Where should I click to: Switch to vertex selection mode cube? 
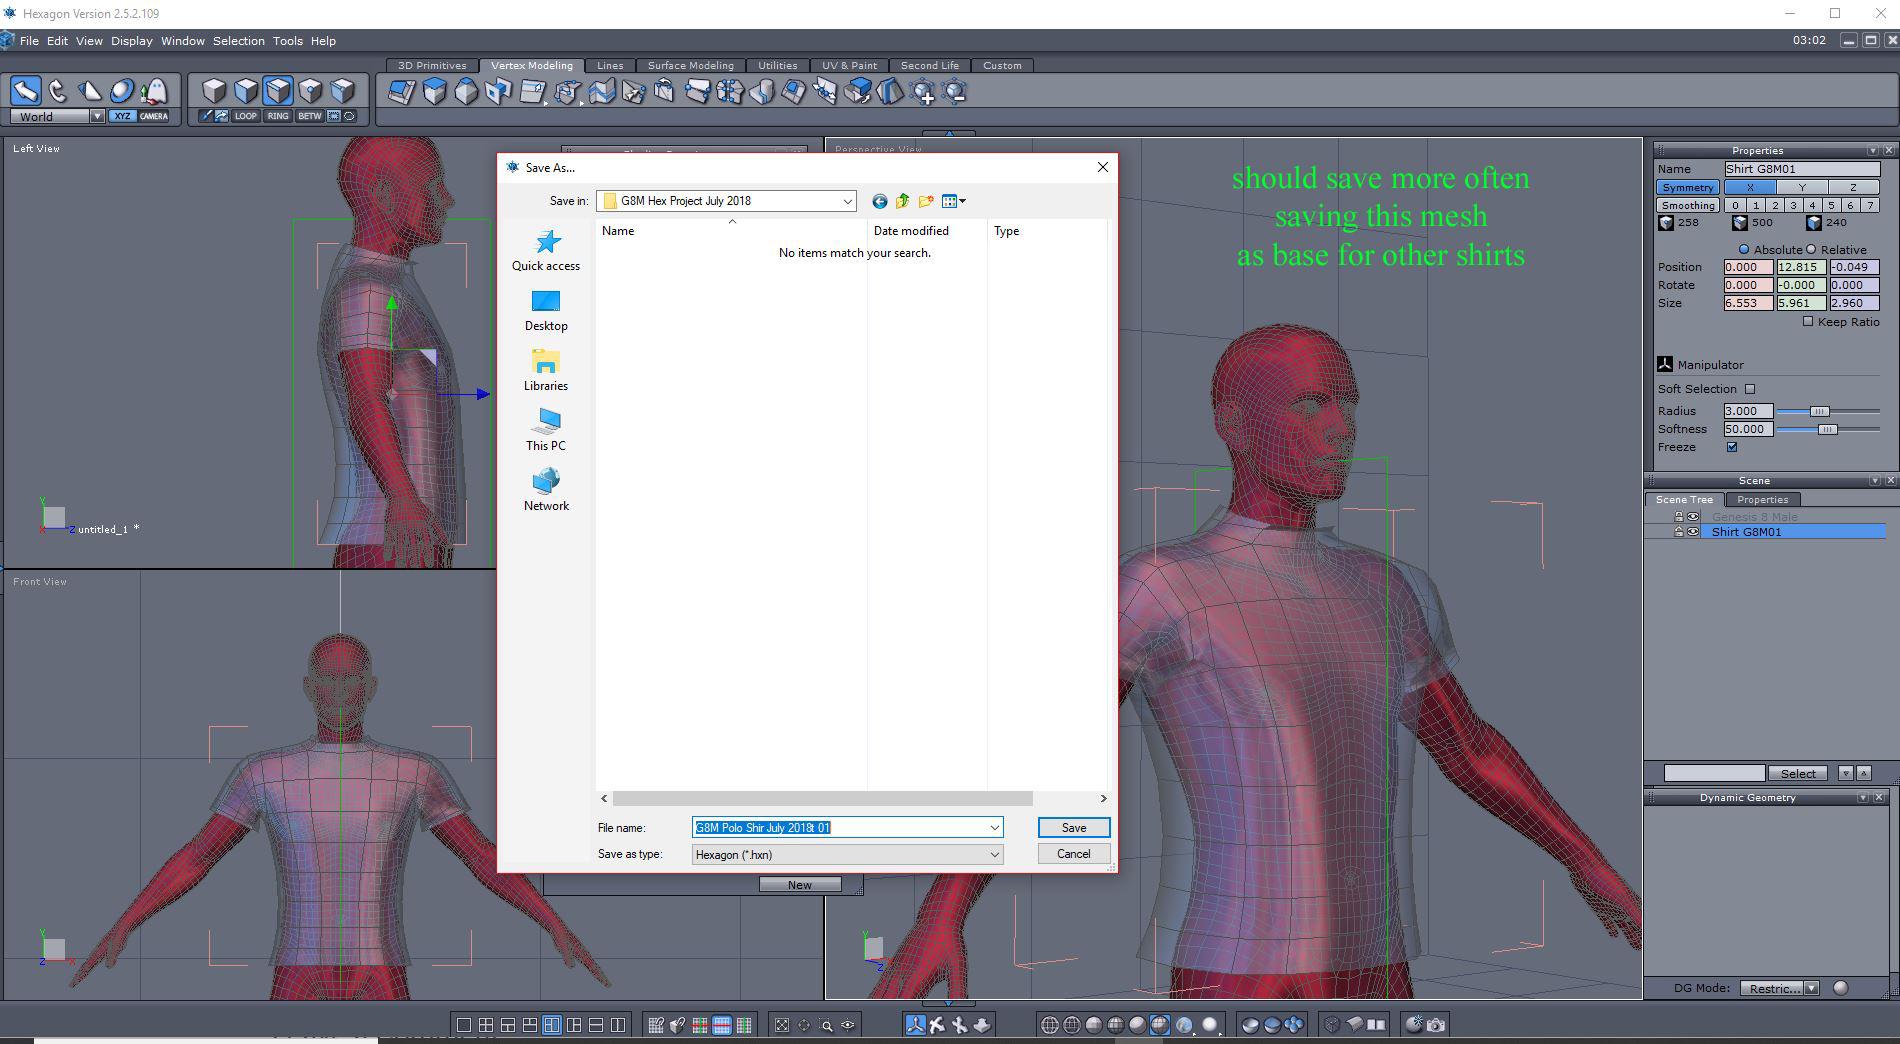pyautogui.click(x=310, y=91)
